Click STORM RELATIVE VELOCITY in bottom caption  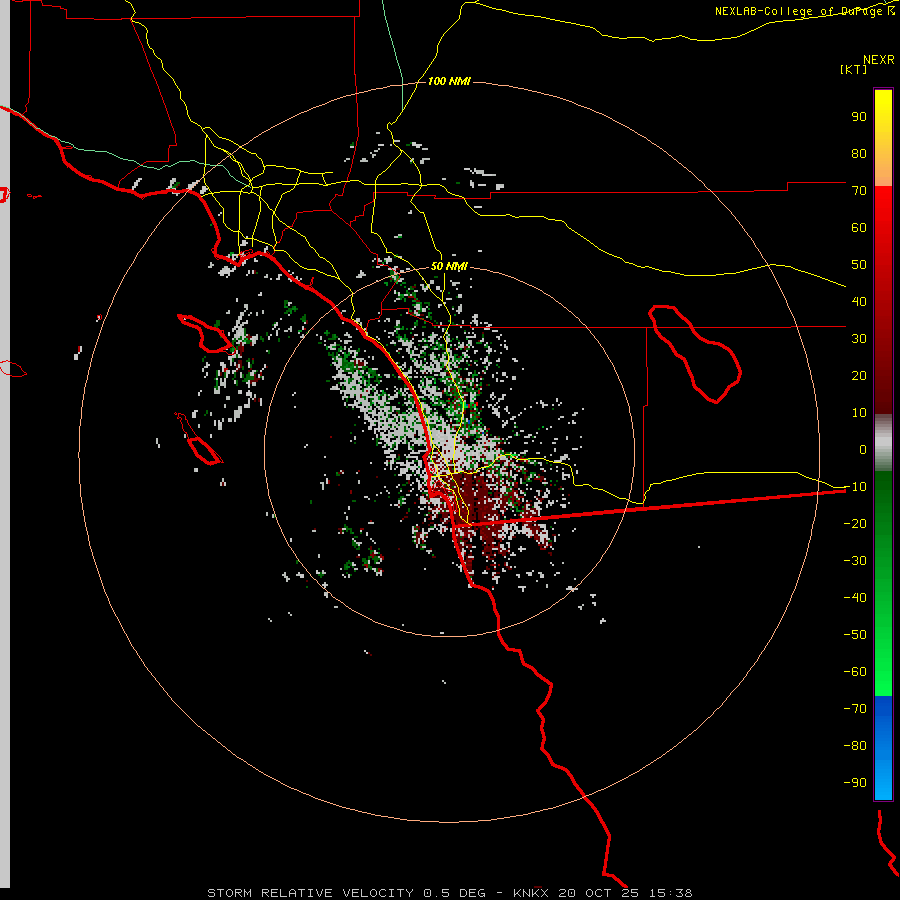(310, 893)
